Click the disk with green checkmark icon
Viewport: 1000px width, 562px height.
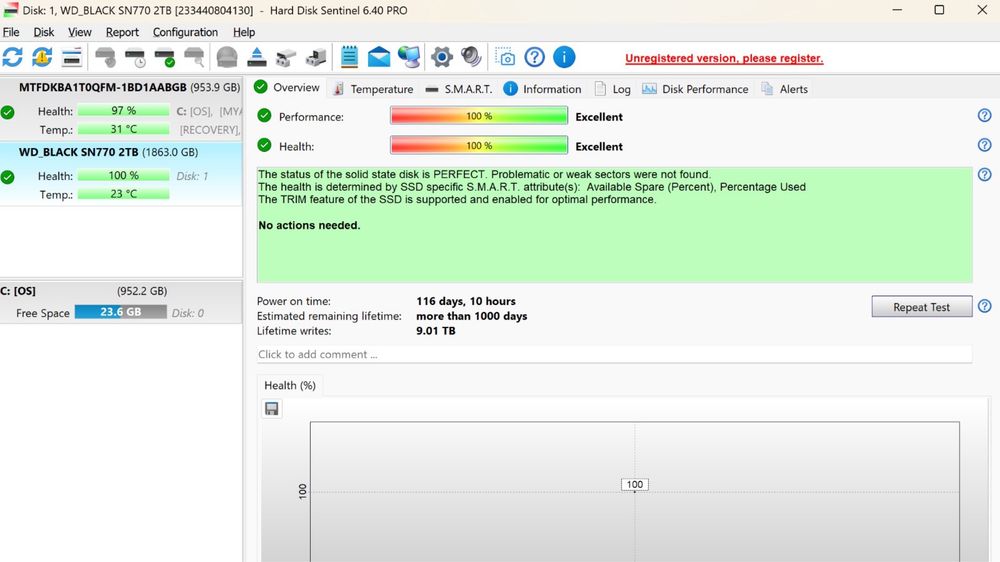tap(165, 57)
